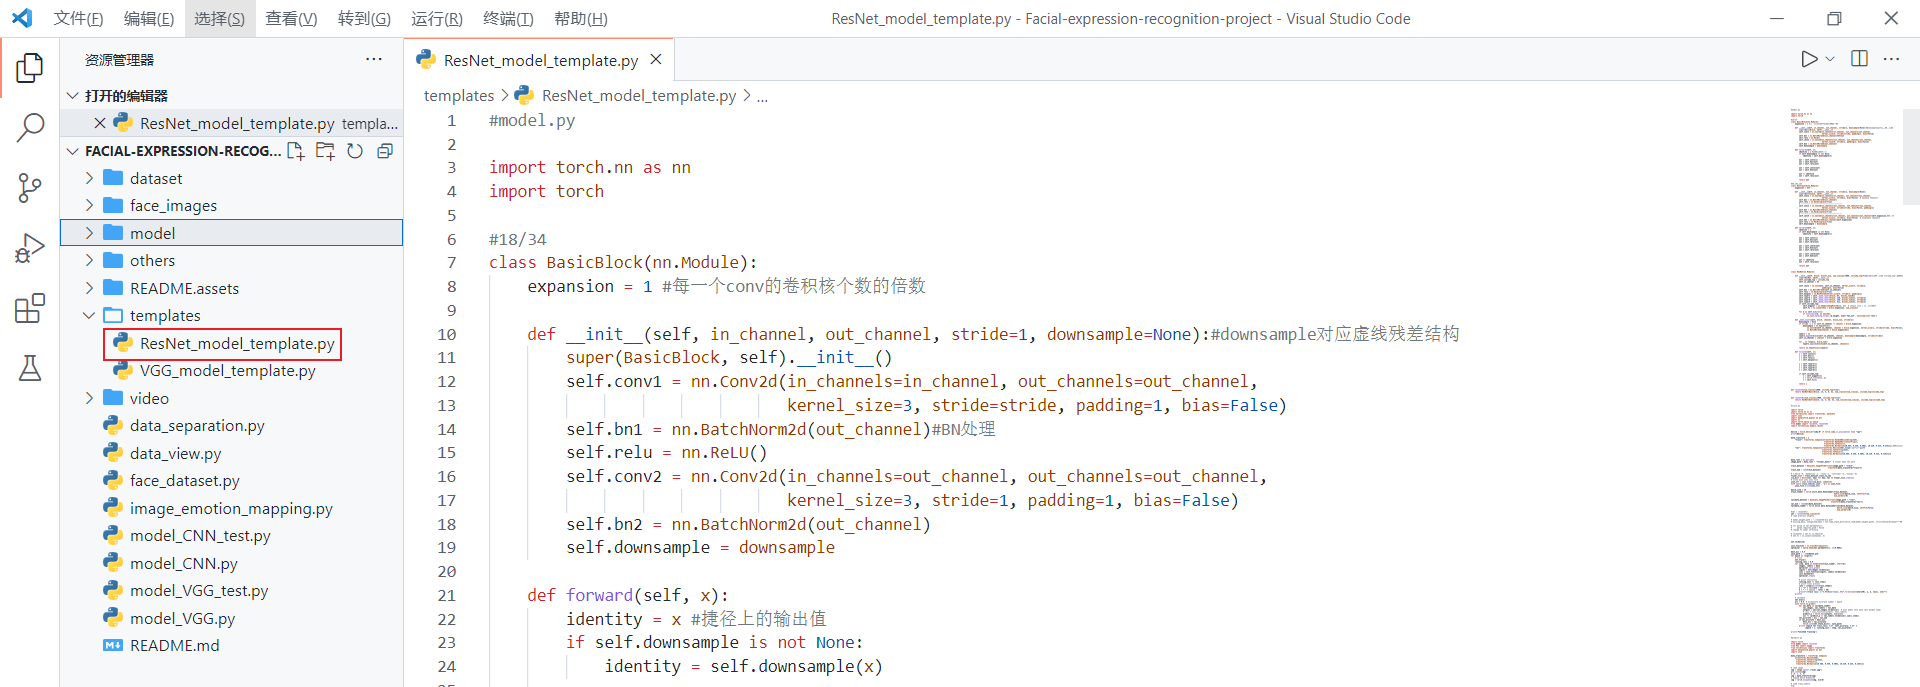Collapse the templates folder
1920x687 pixels.
pyautogui.click(x=231, y=315)
